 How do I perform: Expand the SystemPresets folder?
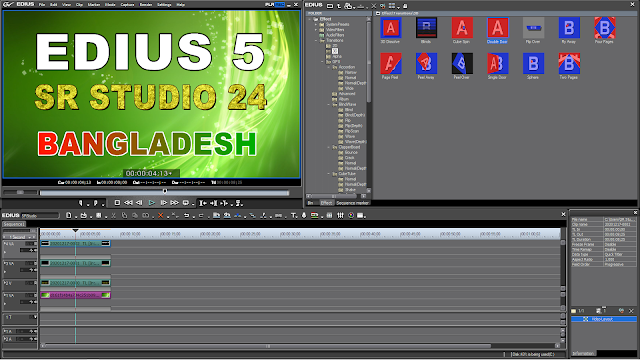click(316, 24)
